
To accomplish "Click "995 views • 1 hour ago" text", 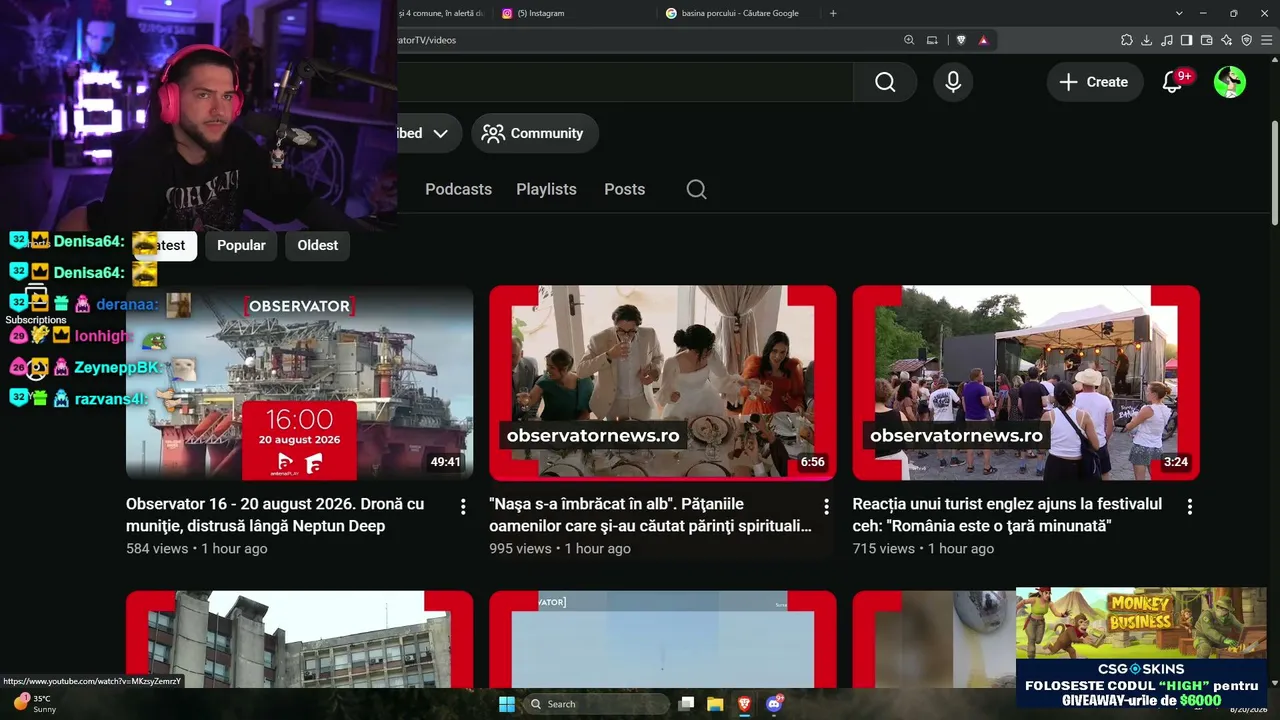I will [560, 549].
